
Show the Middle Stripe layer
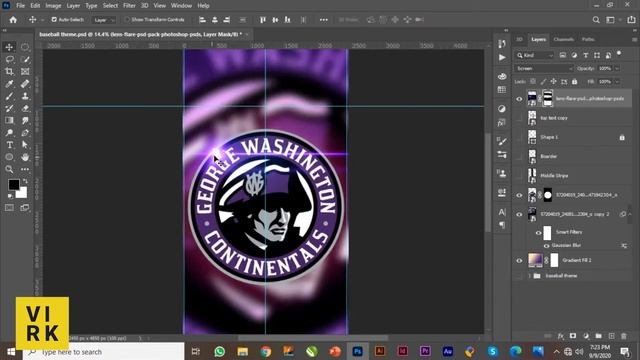[519, 176]
